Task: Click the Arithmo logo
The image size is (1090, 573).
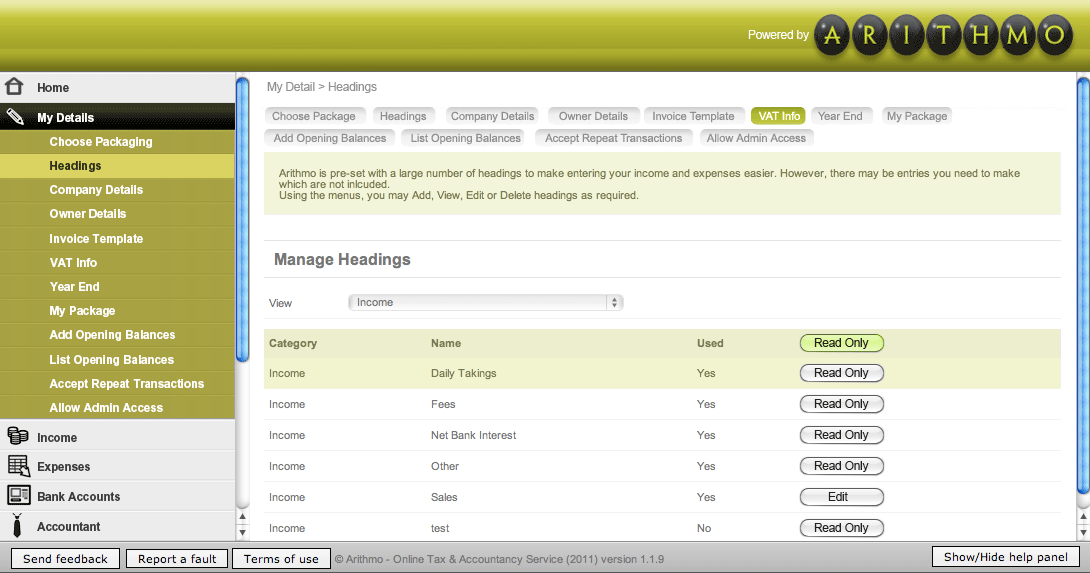Action: (943, 34)
